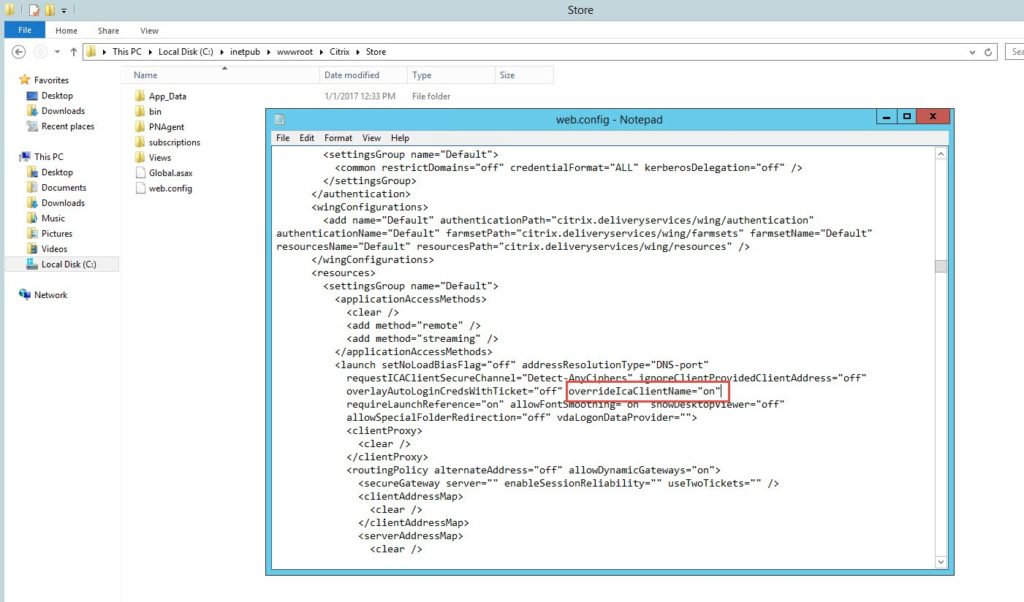
Task: Open Downloads under Favorites
Action: (62, 111)
